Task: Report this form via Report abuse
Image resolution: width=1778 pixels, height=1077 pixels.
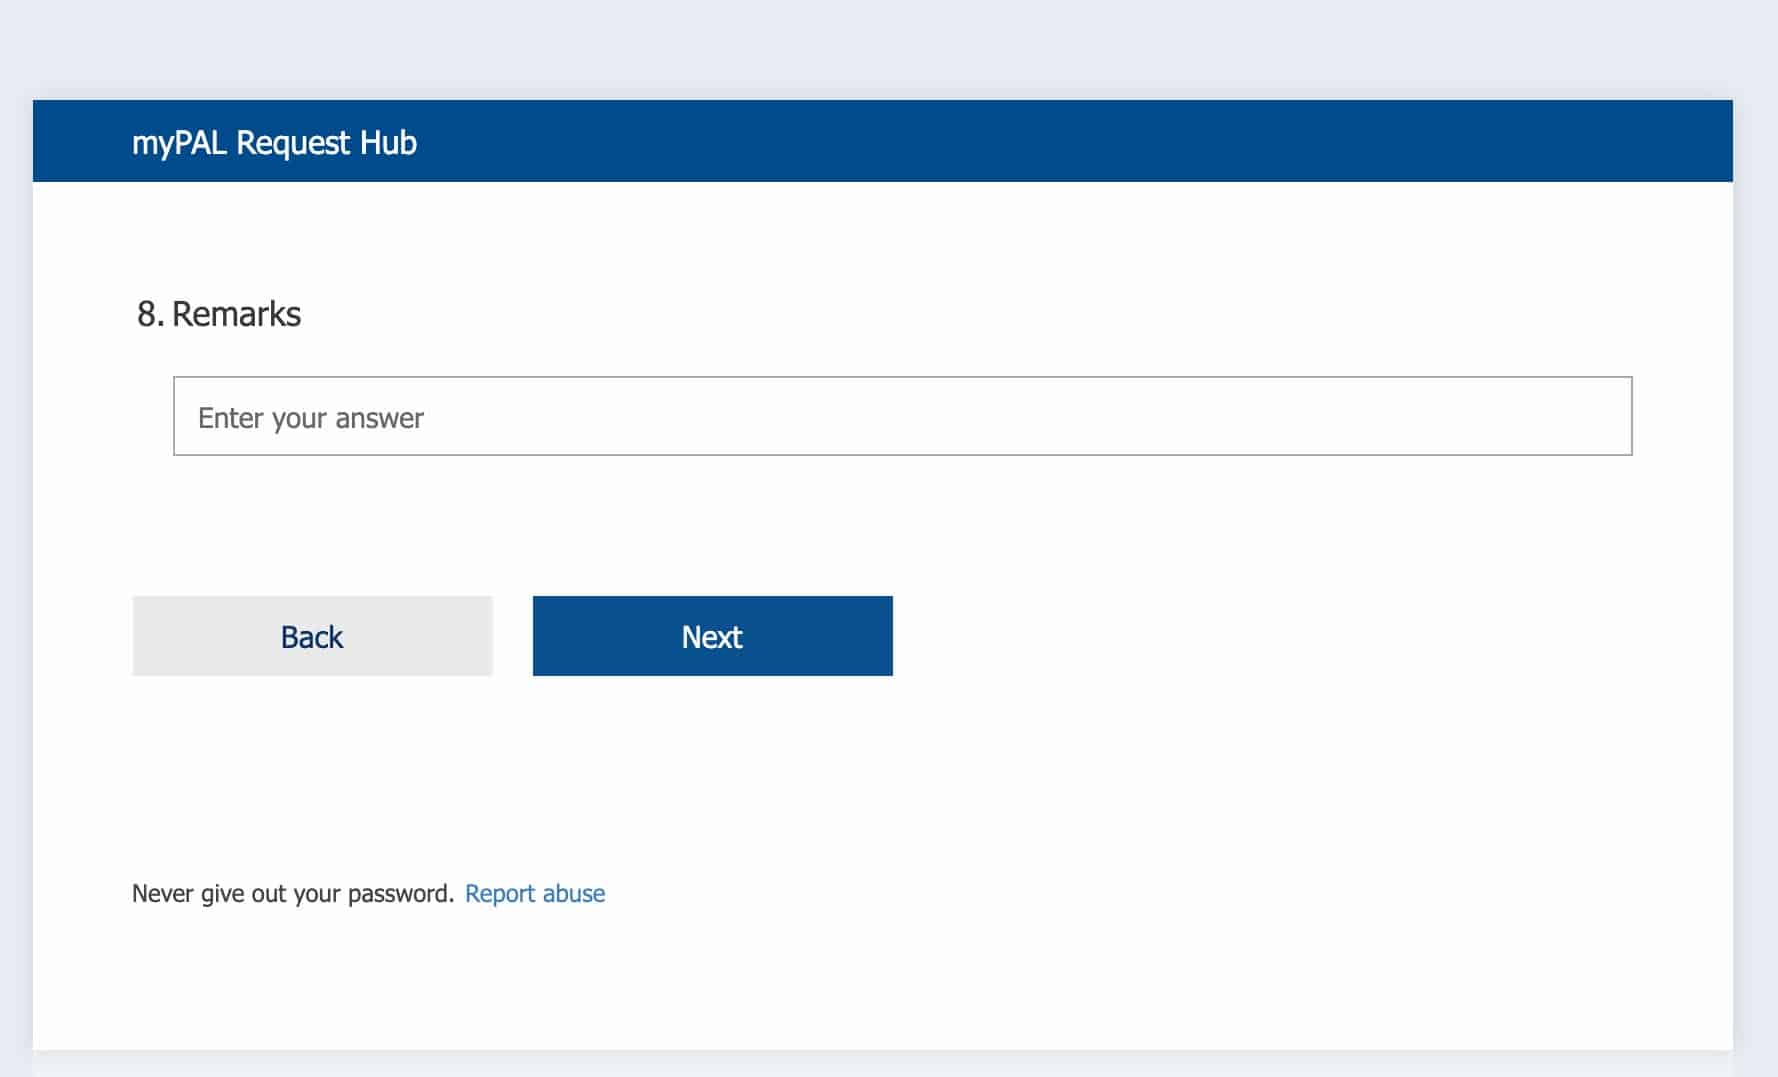Action: (535, 893)
